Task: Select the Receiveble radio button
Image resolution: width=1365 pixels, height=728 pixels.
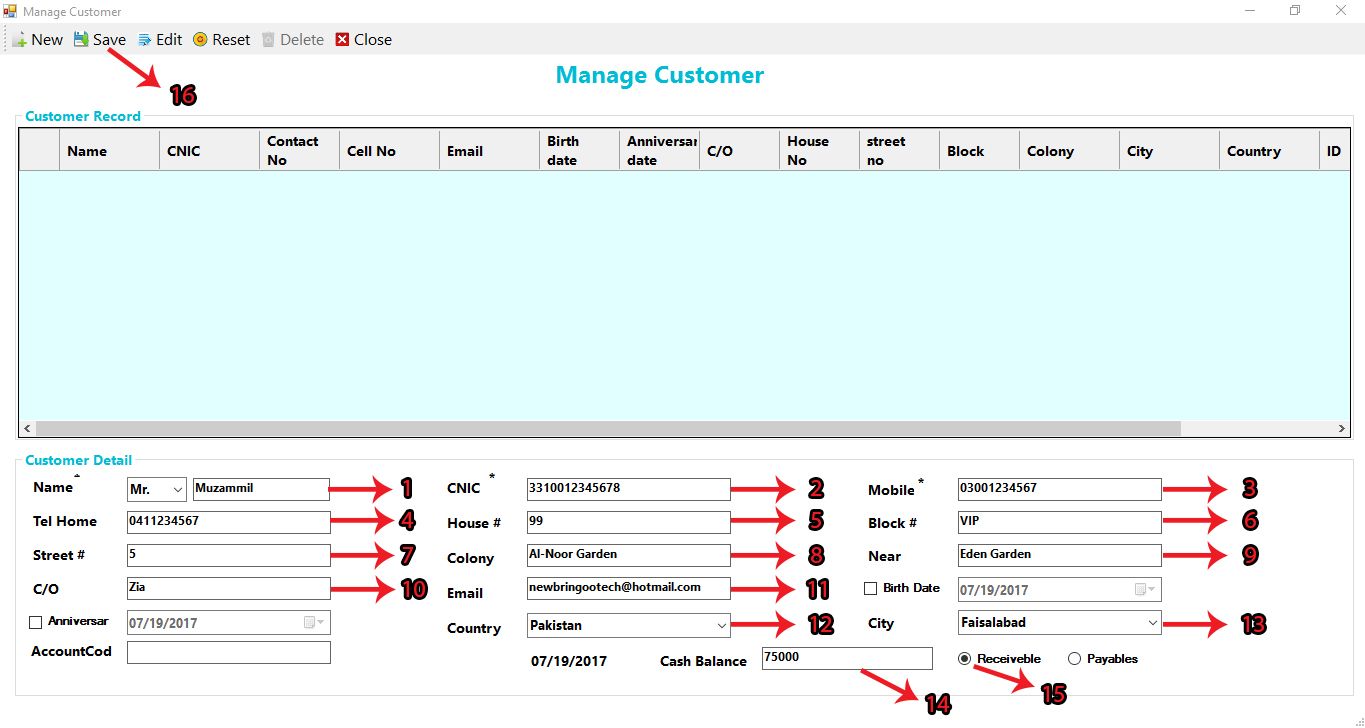Action: click(x=964, y=659)
